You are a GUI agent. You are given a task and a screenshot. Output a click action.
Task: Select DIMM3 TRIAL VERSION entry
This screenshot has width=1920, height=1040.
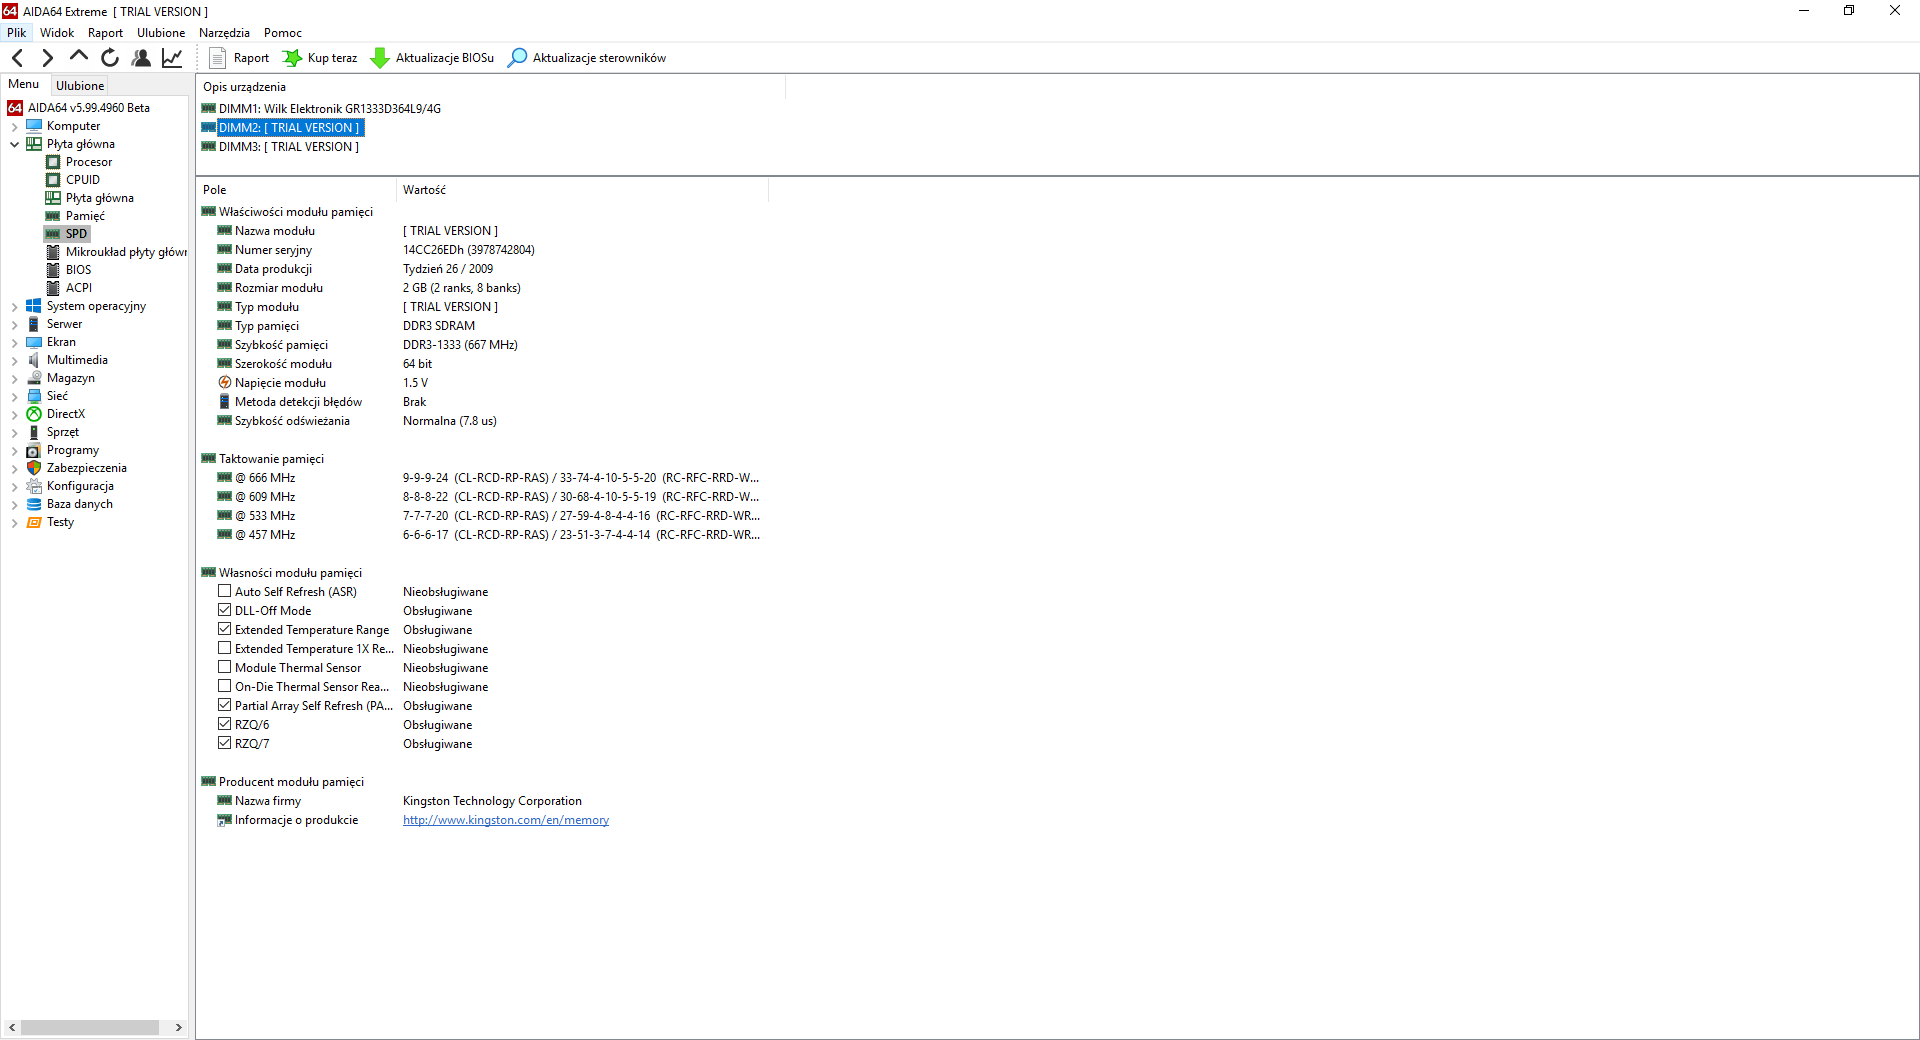point(280,147)
